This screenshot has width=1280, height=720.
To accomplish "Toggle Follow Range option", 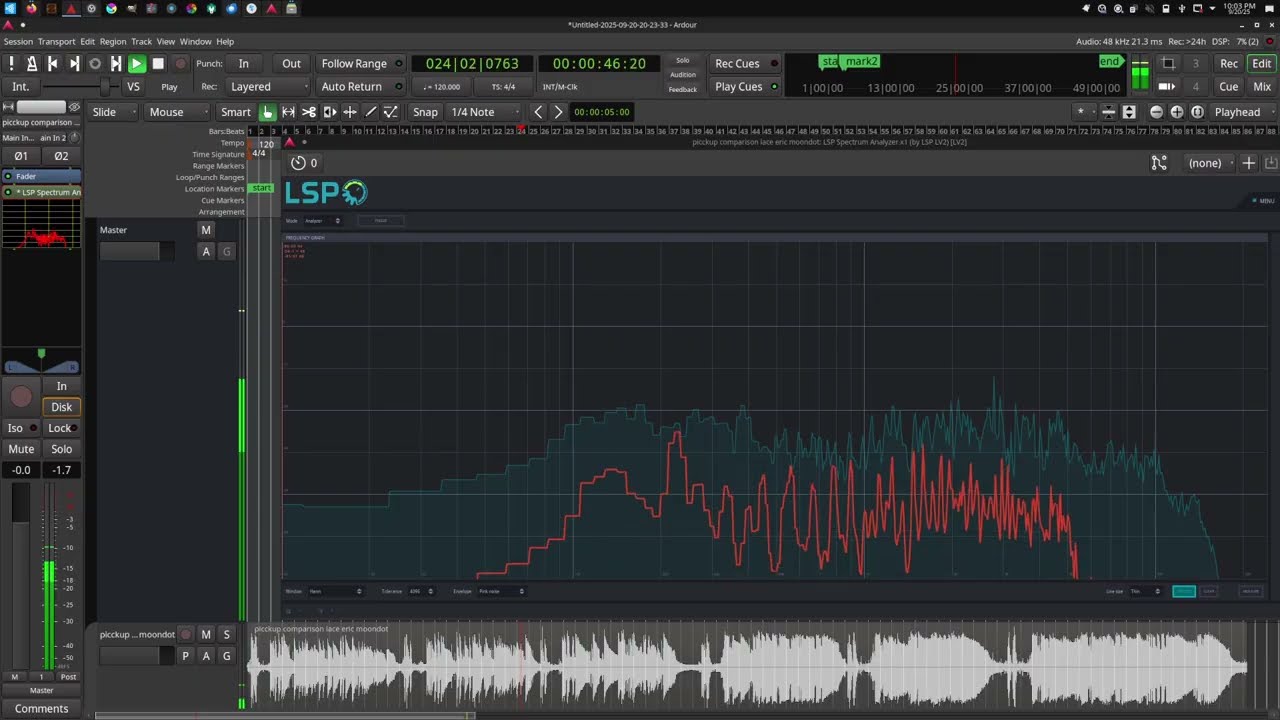I will [361, 63].
